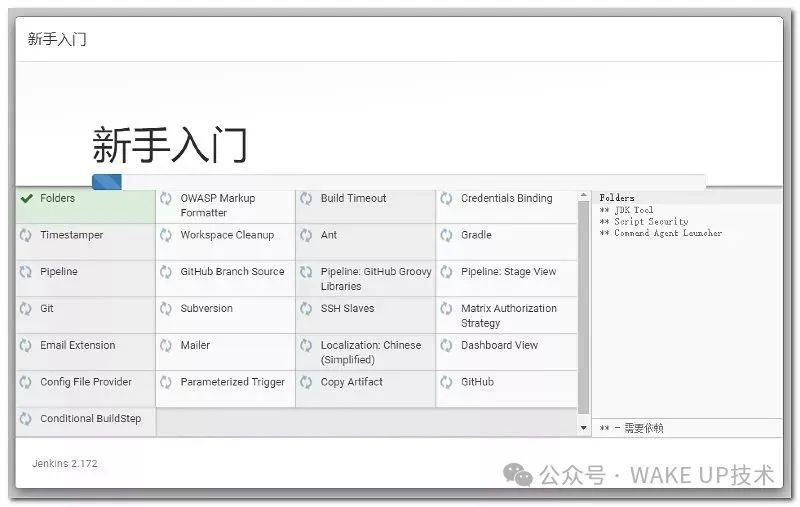The image size is (800, 507).
Task: Click the spinner icon beside OWASP Markup Formatter
Action: [x=166, y=198]
